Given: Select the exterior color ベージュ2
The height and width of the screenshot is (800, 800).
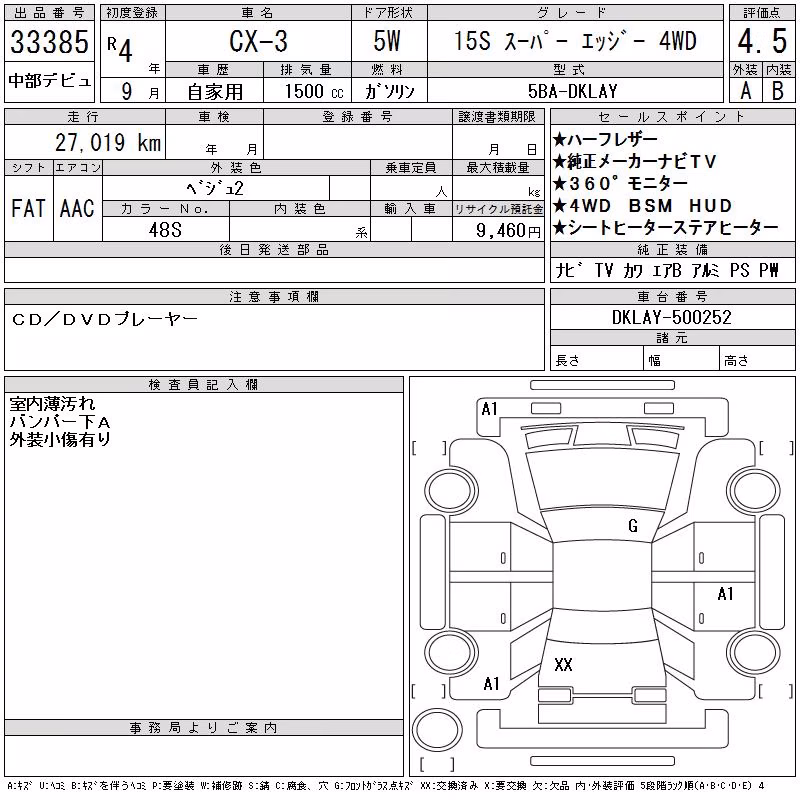Looking at the screenshot, I should (215, 188).
